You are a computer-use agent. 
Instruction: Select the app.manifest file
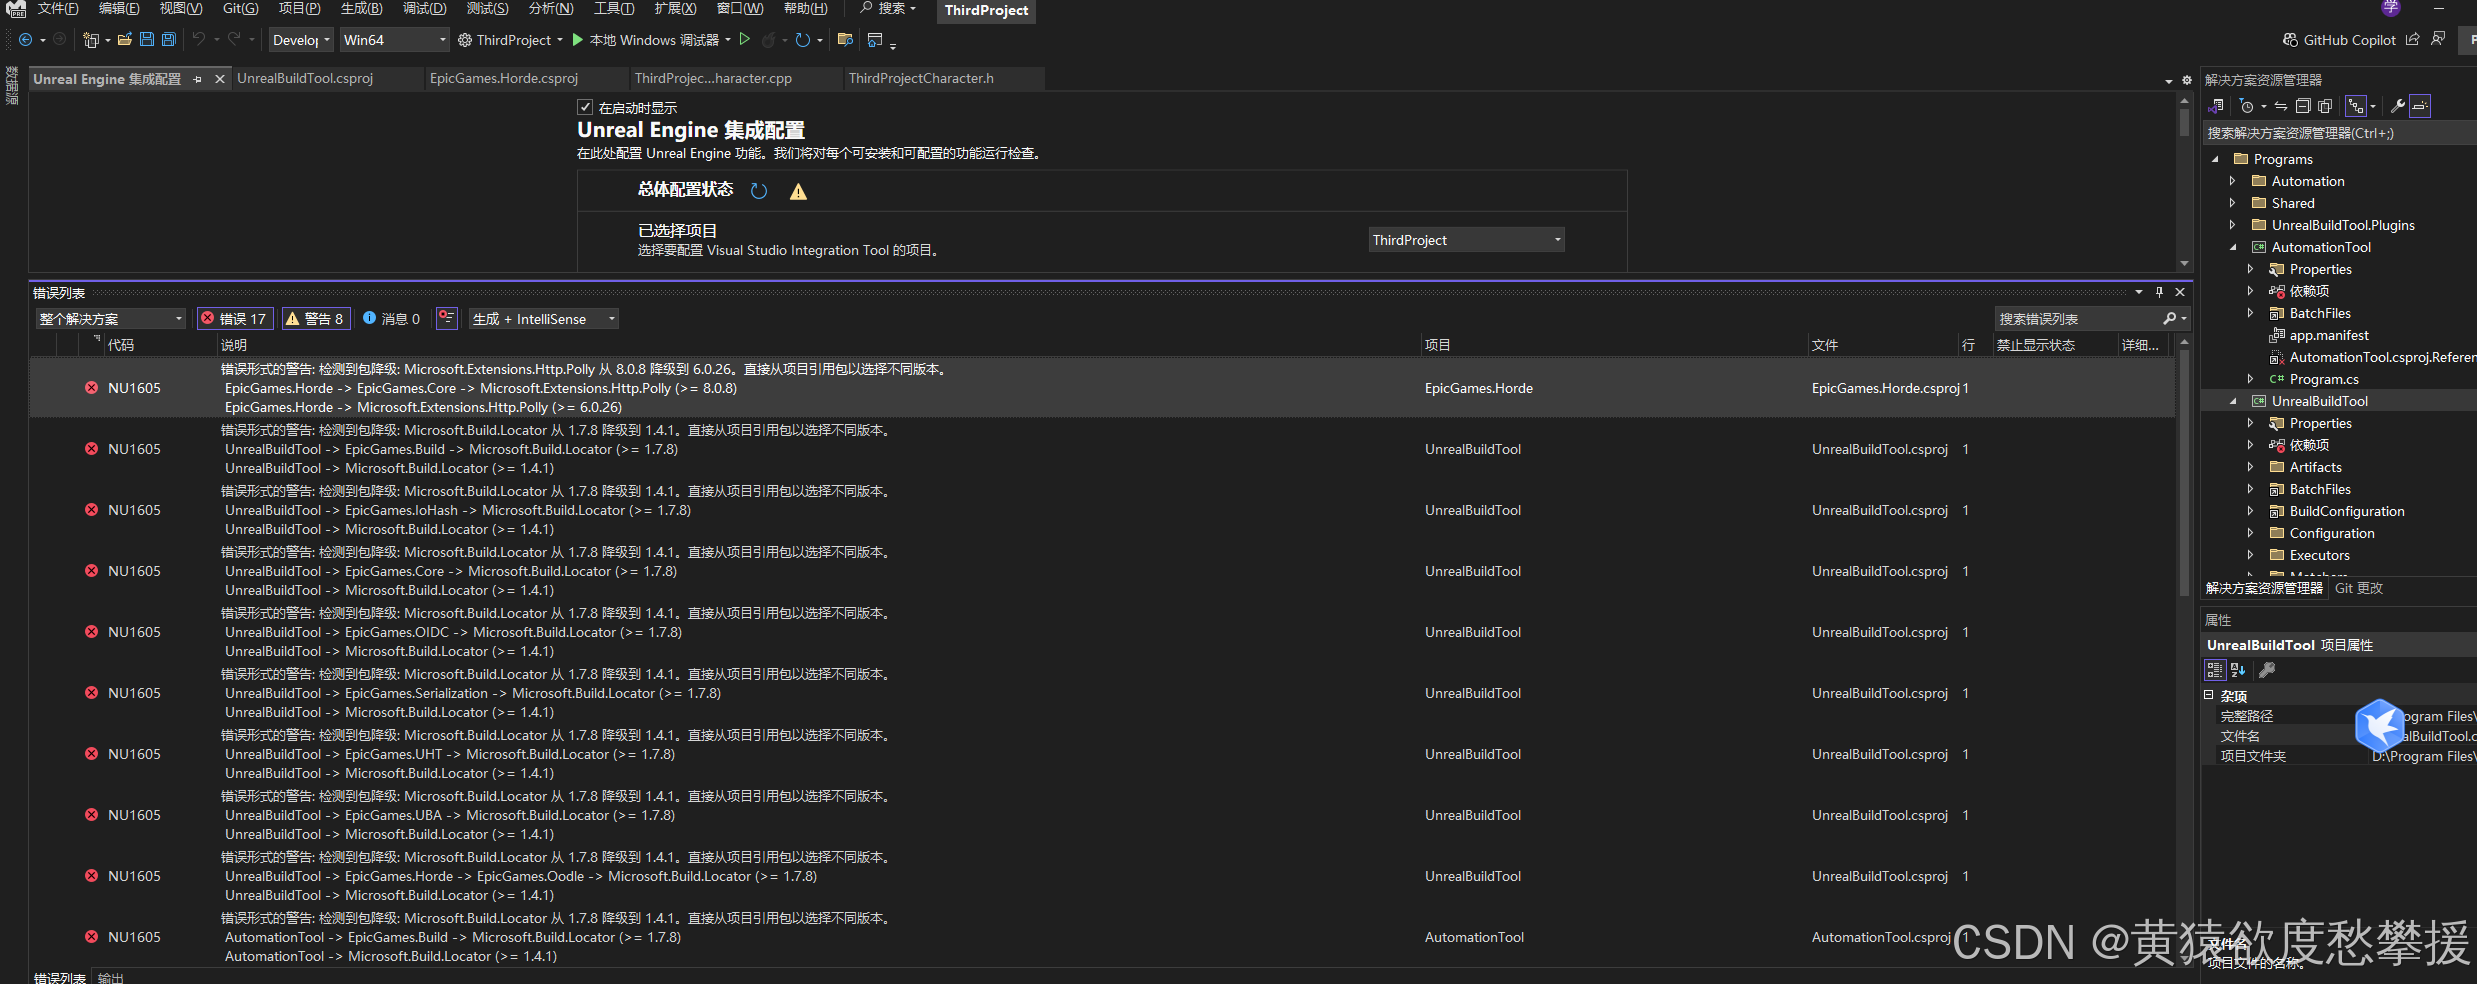click(2329, 335)
